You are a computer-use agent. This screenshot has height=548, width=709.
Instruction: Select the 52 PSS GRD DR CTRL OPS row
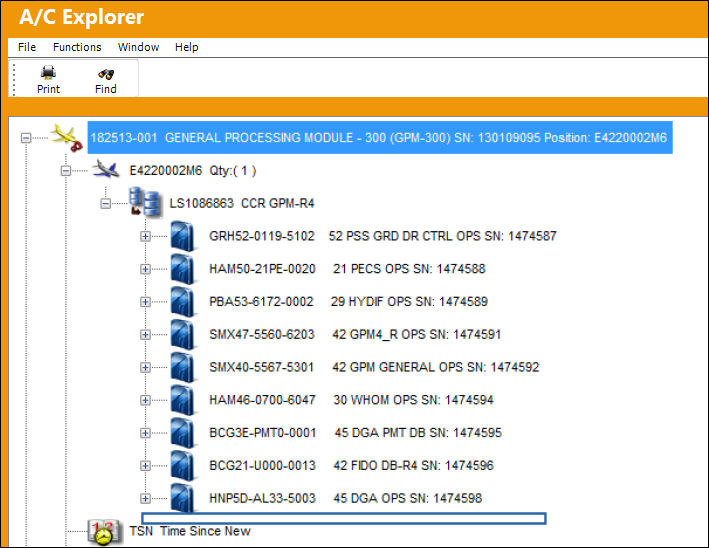point(383,236)
